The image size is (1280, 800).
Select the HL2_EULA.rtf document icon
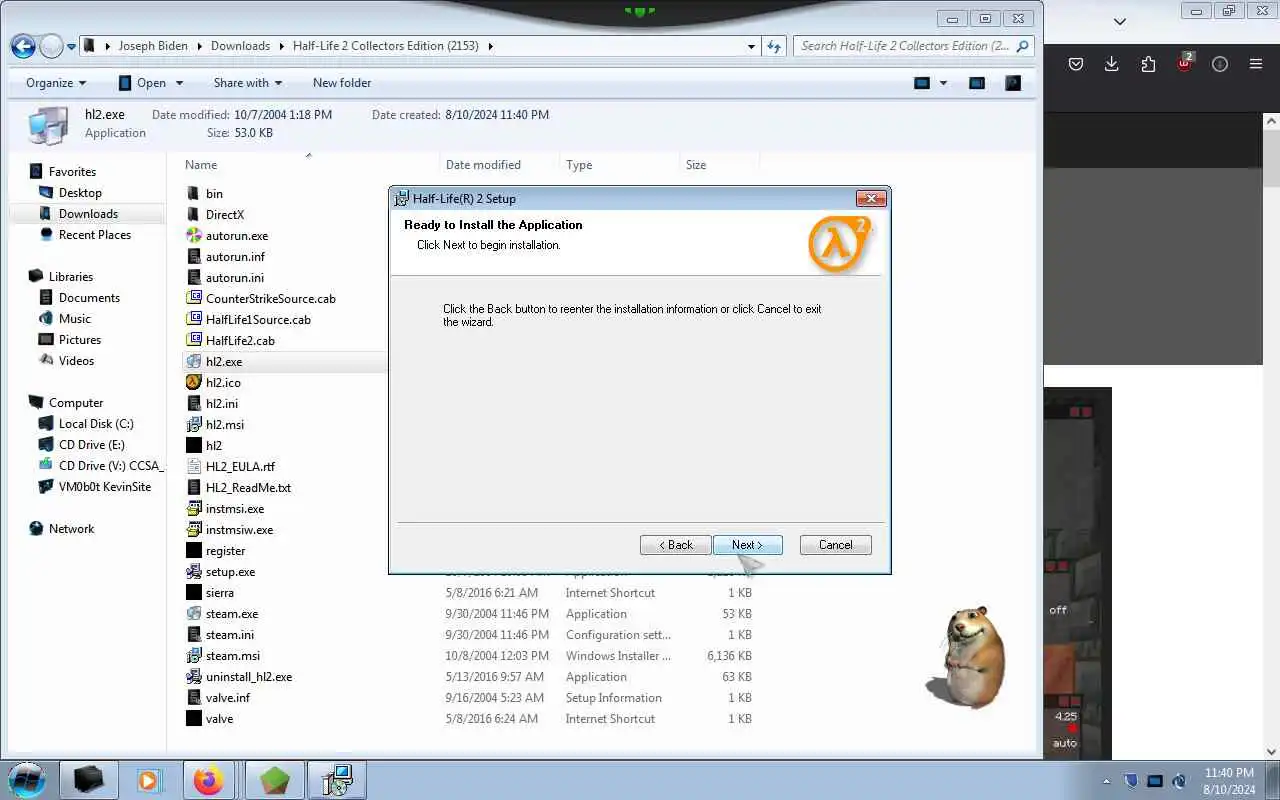coord(194,466)
